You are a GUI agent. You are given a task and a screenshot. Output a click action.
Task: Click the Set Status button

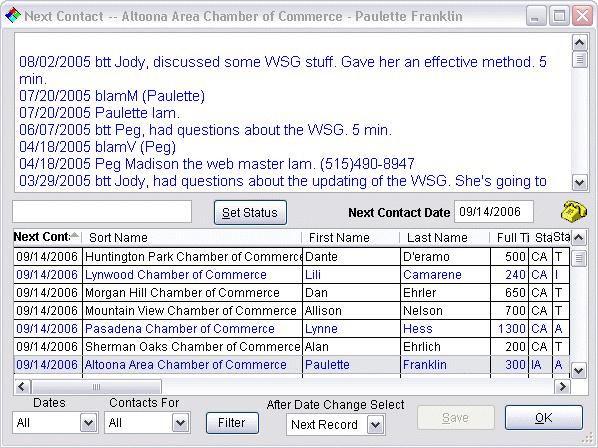click(250, 212)
